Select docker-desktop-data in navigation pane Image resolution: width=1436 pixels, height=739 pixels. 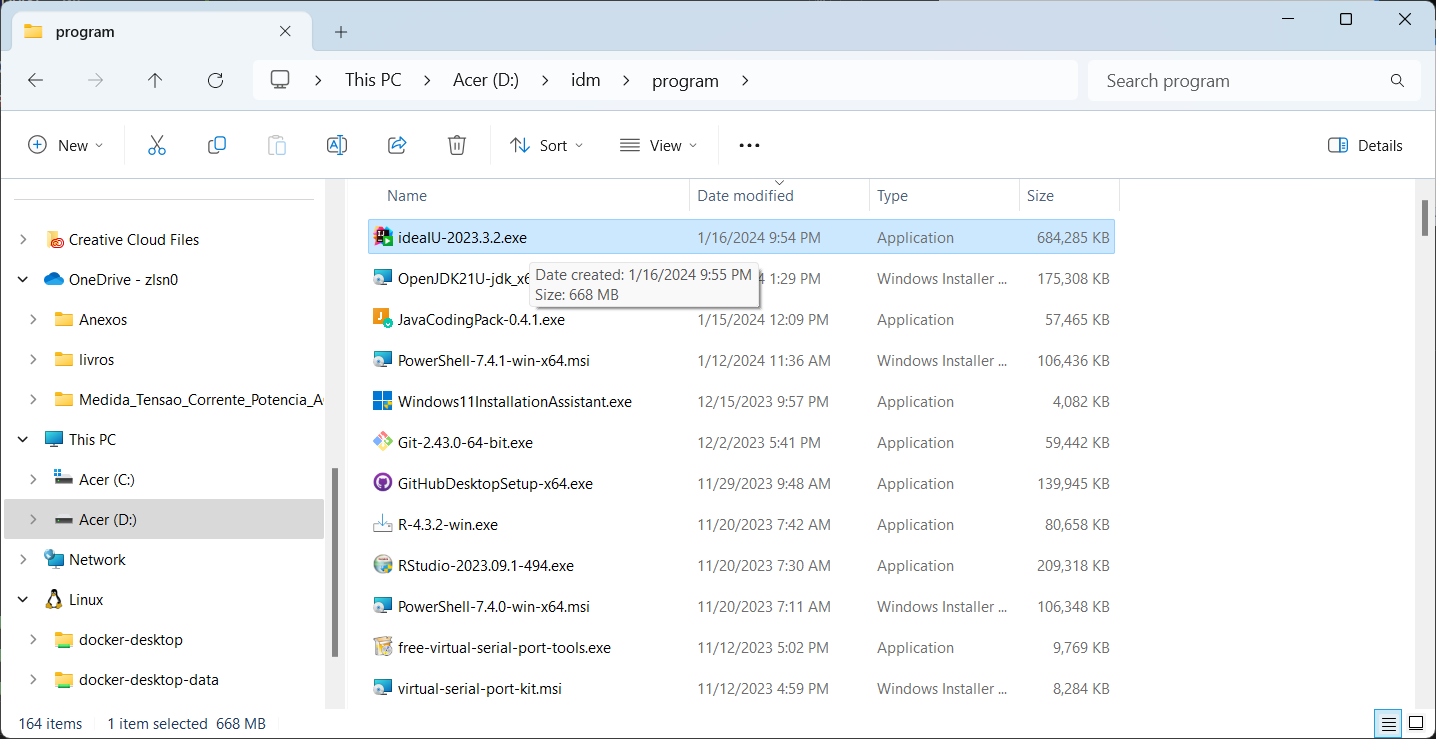coord(149,680)
